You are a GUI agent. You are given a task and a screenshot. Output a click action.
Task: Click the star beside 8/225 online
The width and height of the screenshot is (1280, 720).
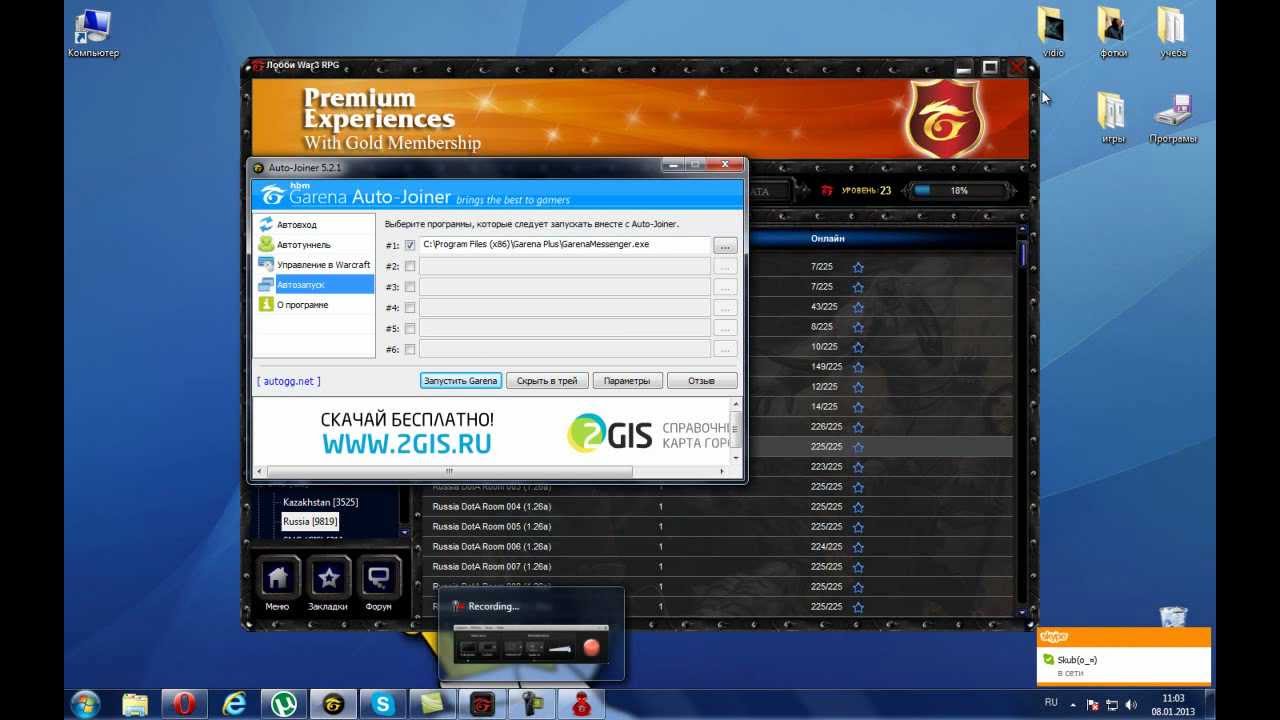click(858, 327)
